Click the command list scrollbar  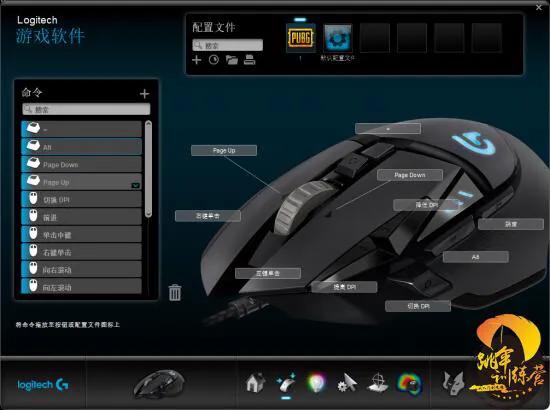point(148,168)
